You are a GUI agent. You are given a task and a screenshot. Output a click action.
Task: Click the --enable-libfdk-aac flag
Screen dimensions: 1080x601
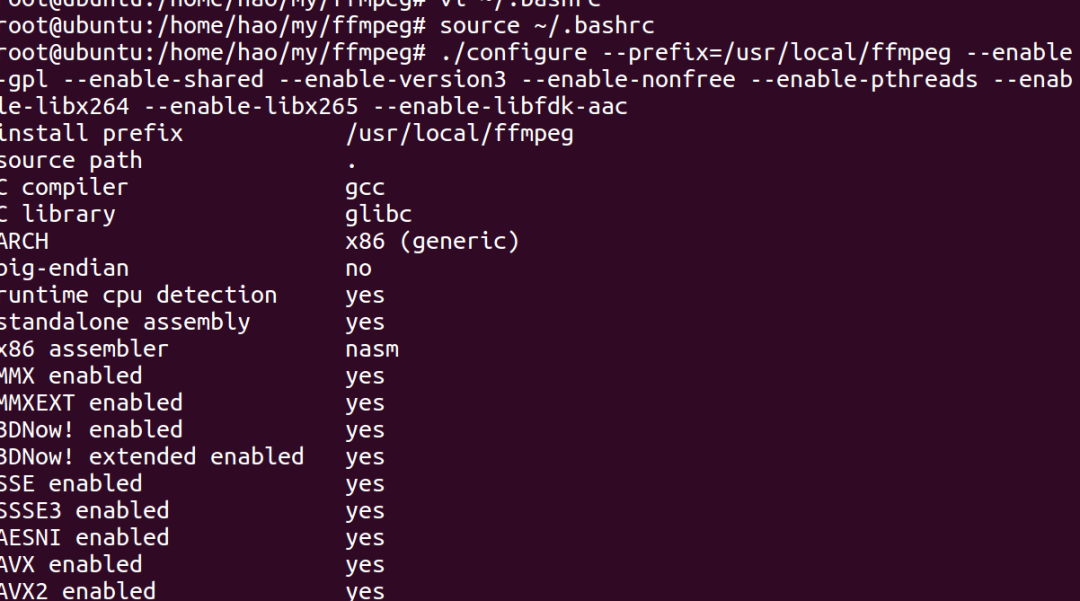500,106
